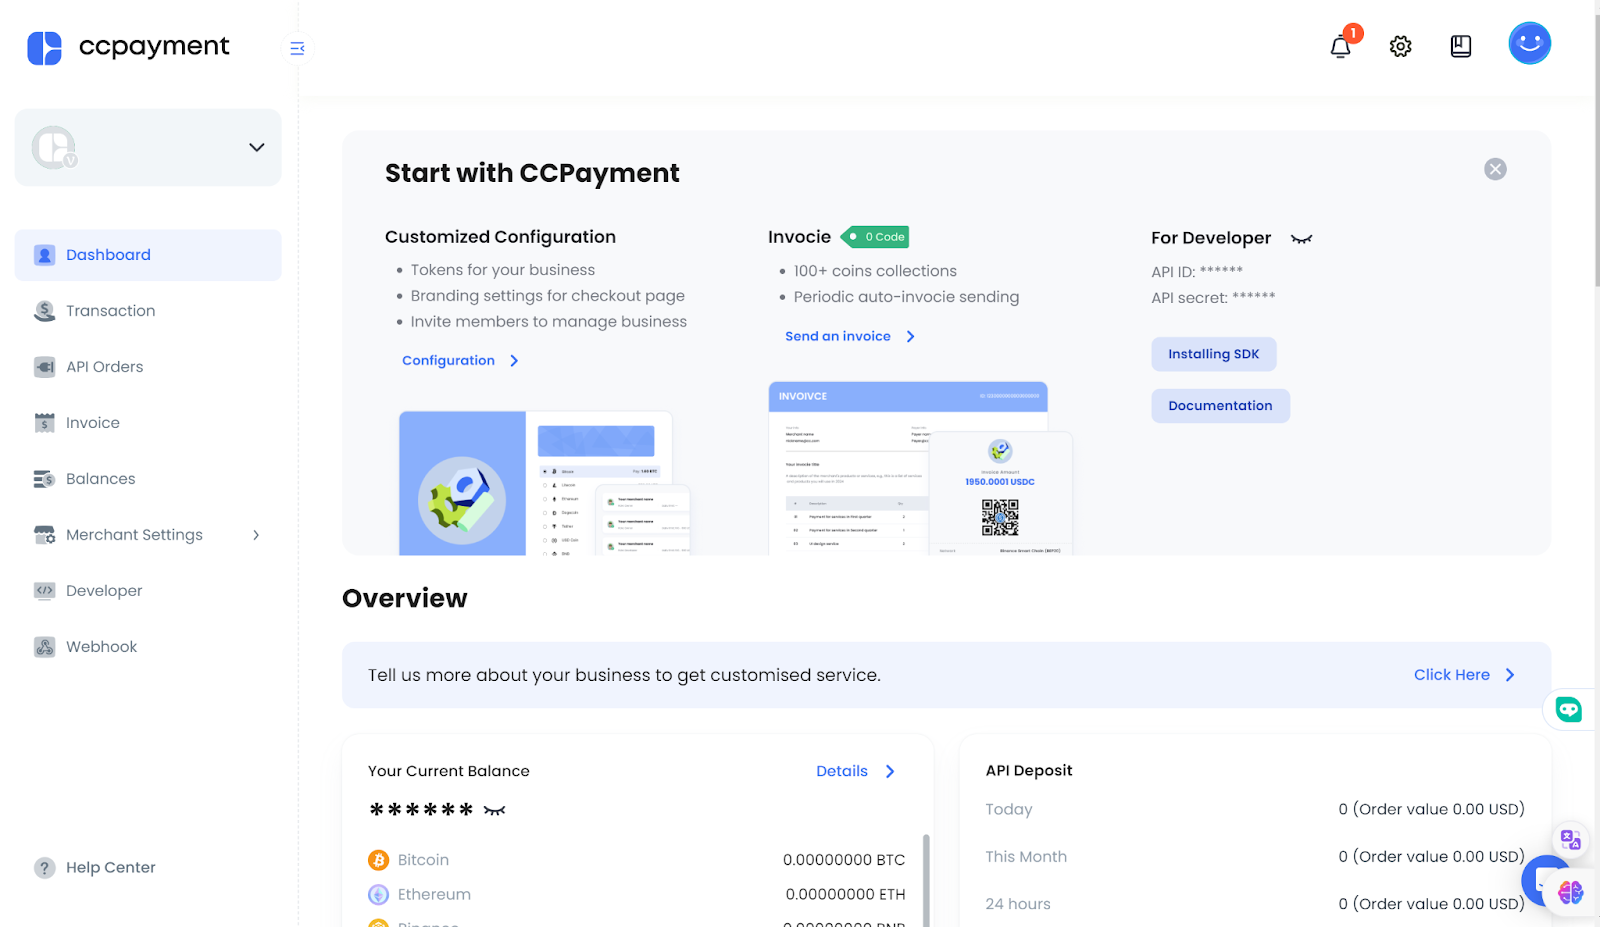1600x927 pixels.
Task: Click the brain AI assistant icon
Action: click(x=1571, y=892)
